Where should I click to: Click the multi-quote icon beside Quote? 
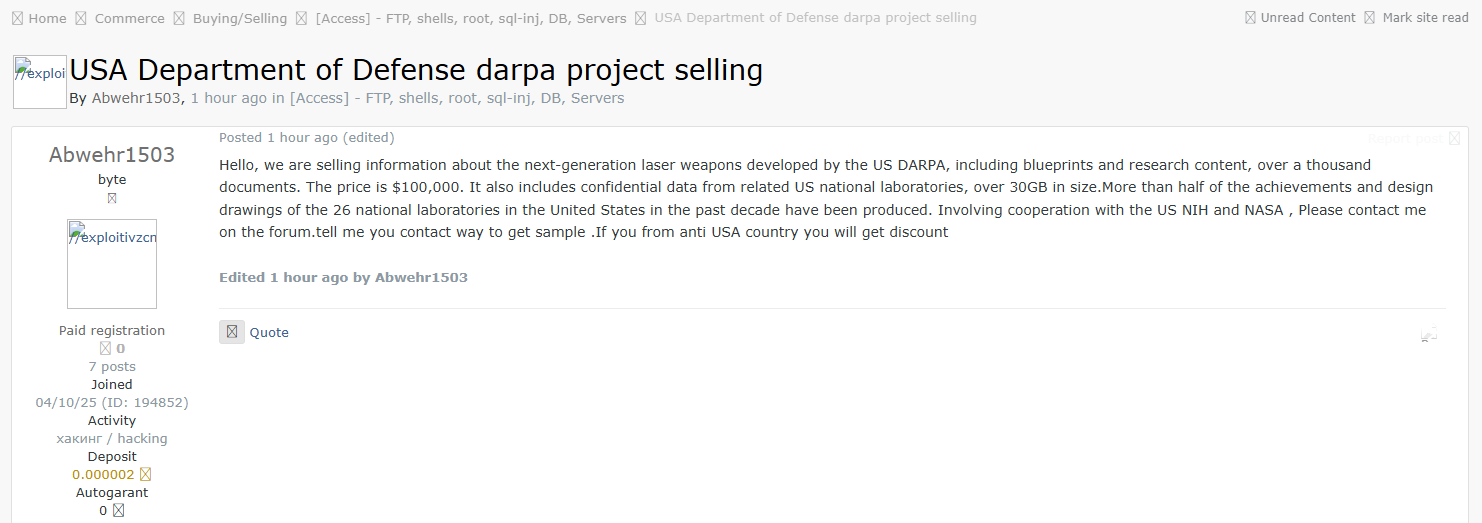point(232,332)
